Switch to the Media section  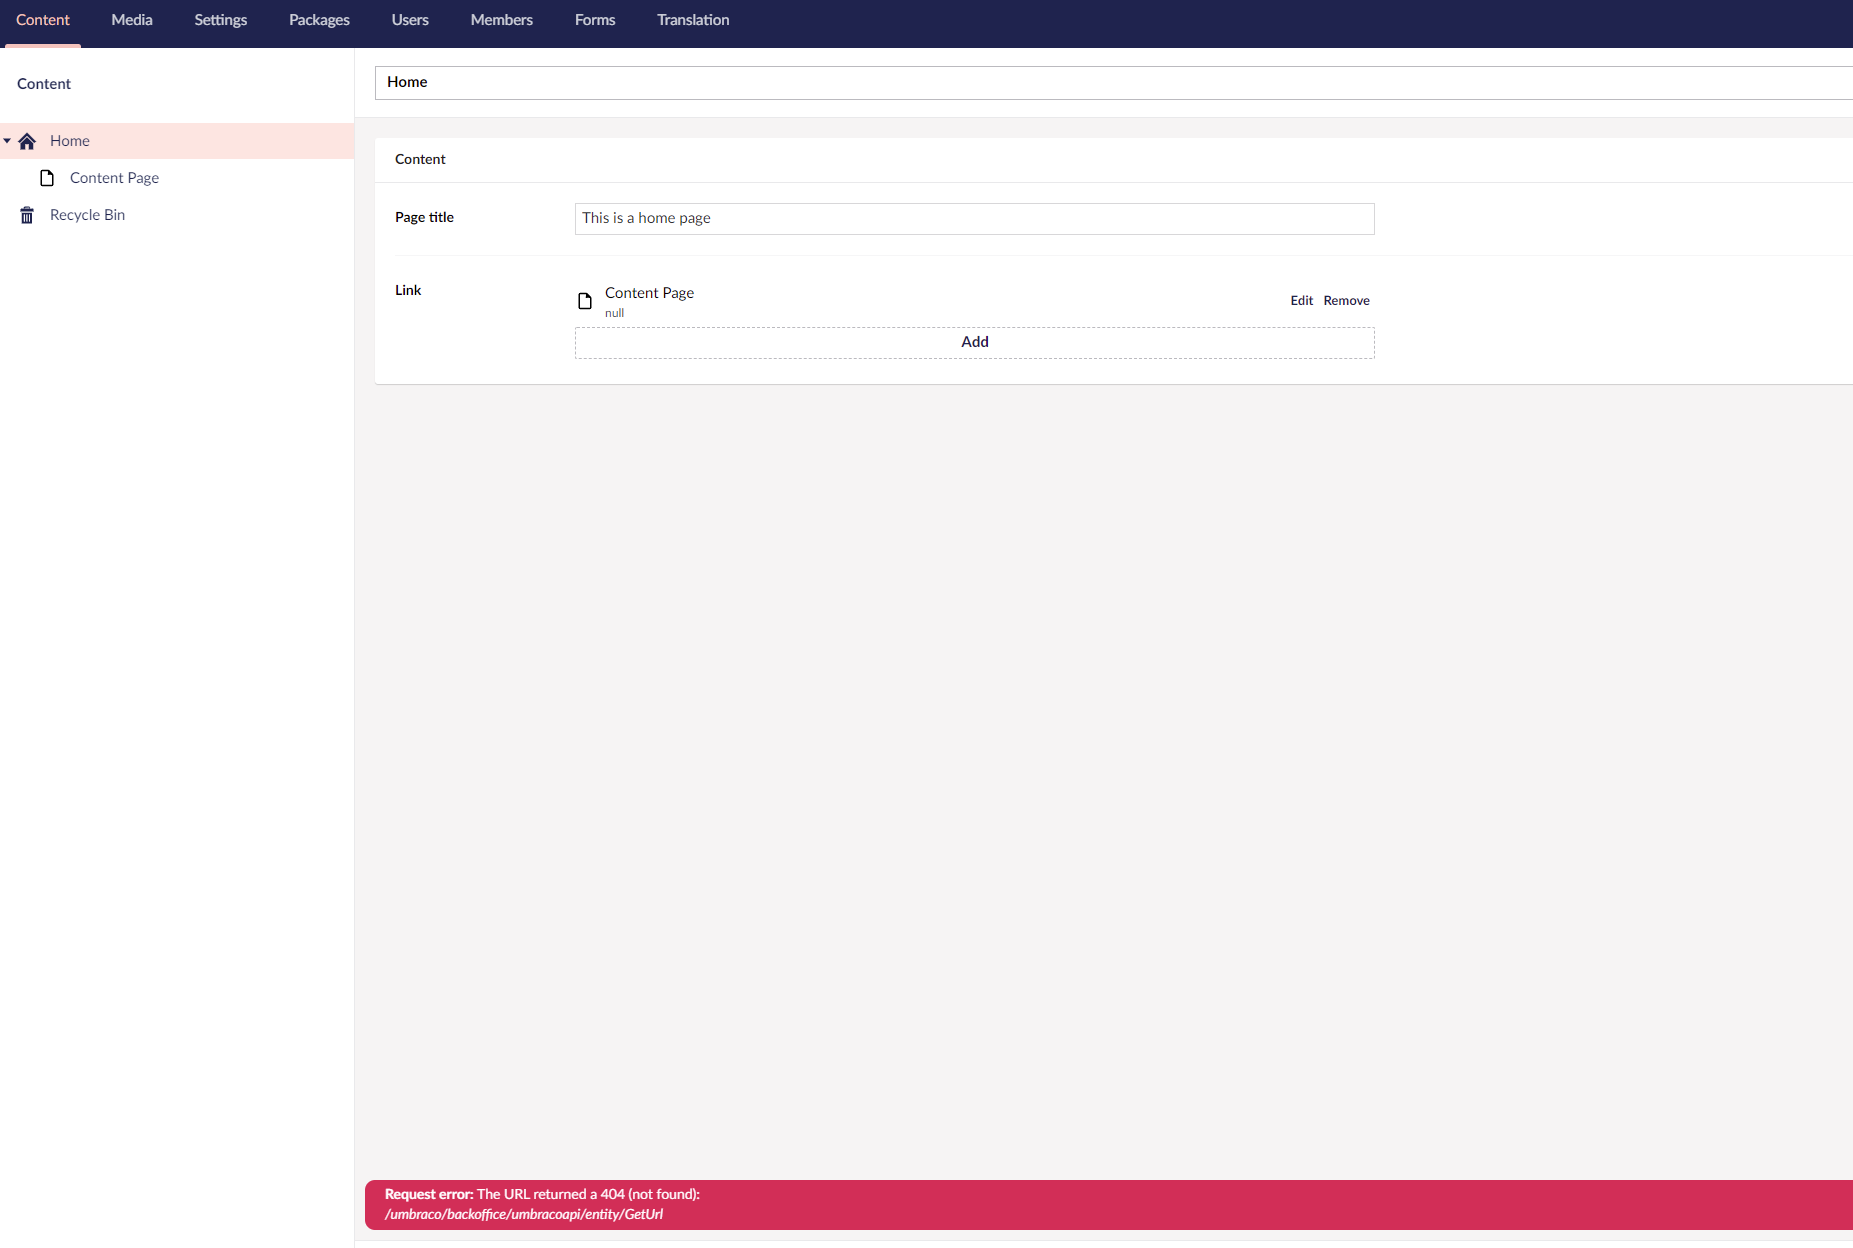click(x=131, y=19)
